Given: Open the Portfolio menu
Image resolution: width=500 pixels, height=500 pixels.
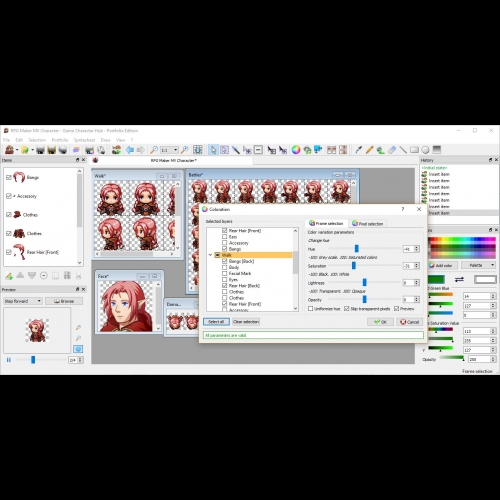Looking at the screenshot, I should 60,140.
